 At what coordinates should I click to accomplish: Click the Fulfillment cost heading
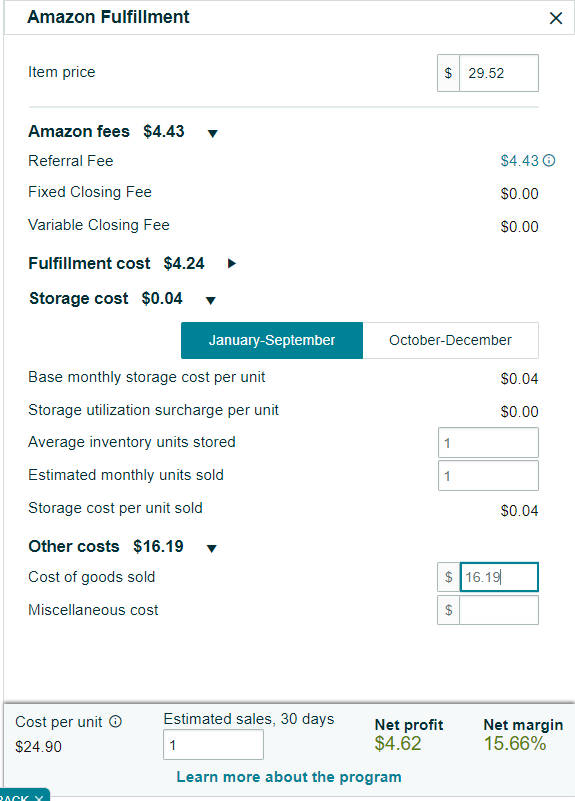(89, 263)
